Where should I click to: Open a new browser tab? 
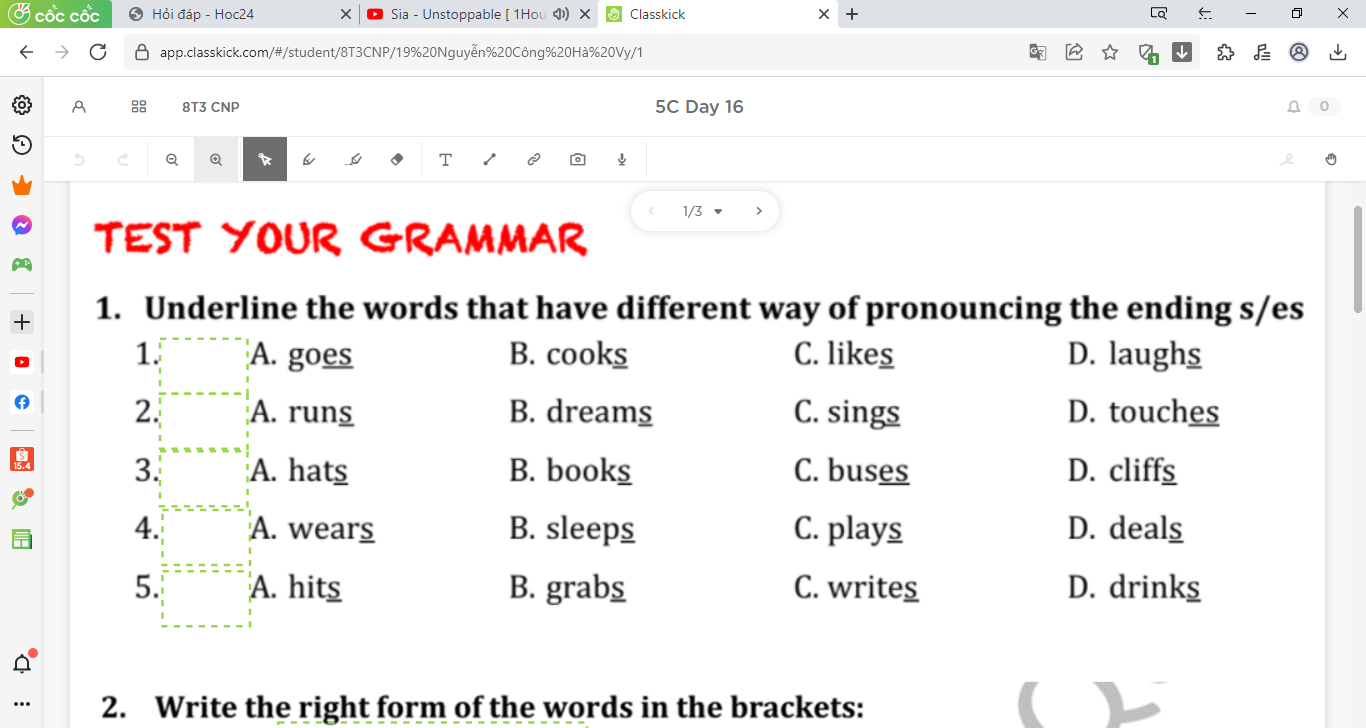pyautogui.click(x=852, y=14)
